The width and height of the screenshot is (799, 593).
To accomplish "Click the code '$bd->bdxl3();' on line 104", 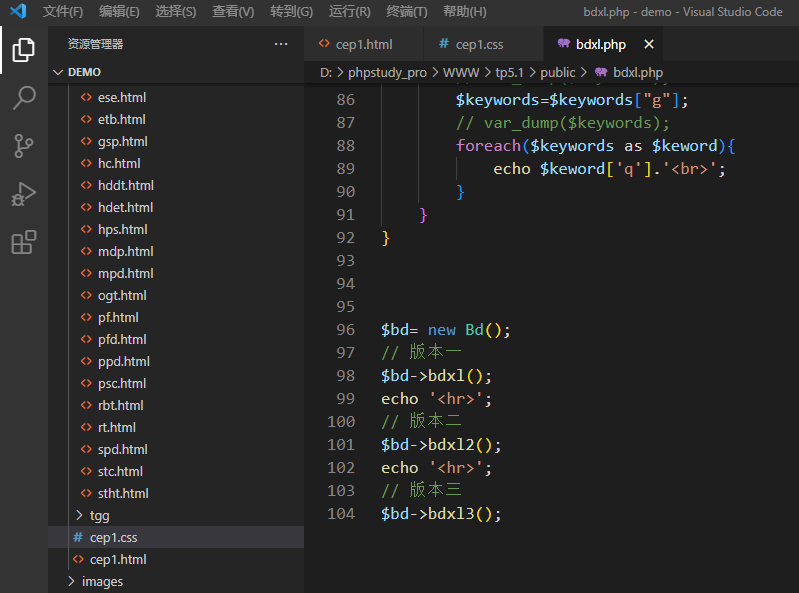I will pos(441,514).
